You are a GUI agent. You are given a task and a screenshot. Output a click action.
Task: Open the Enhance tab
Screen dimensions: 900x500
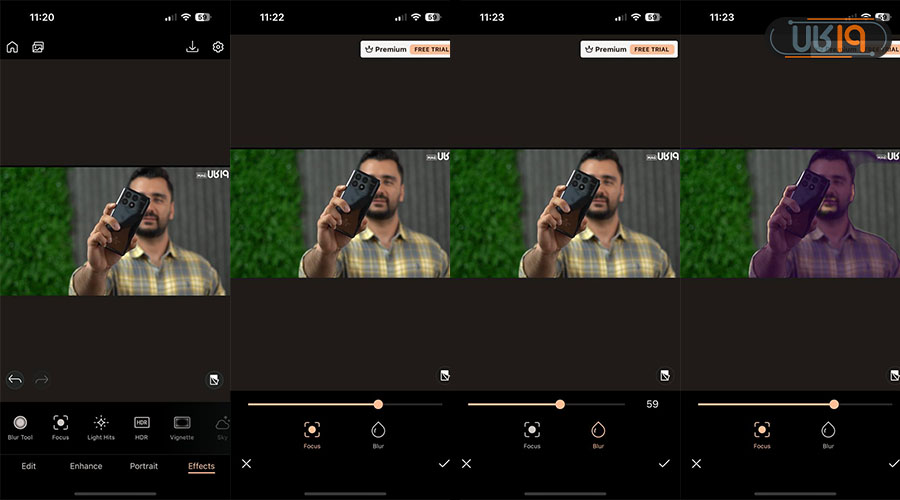click(86, 466)
